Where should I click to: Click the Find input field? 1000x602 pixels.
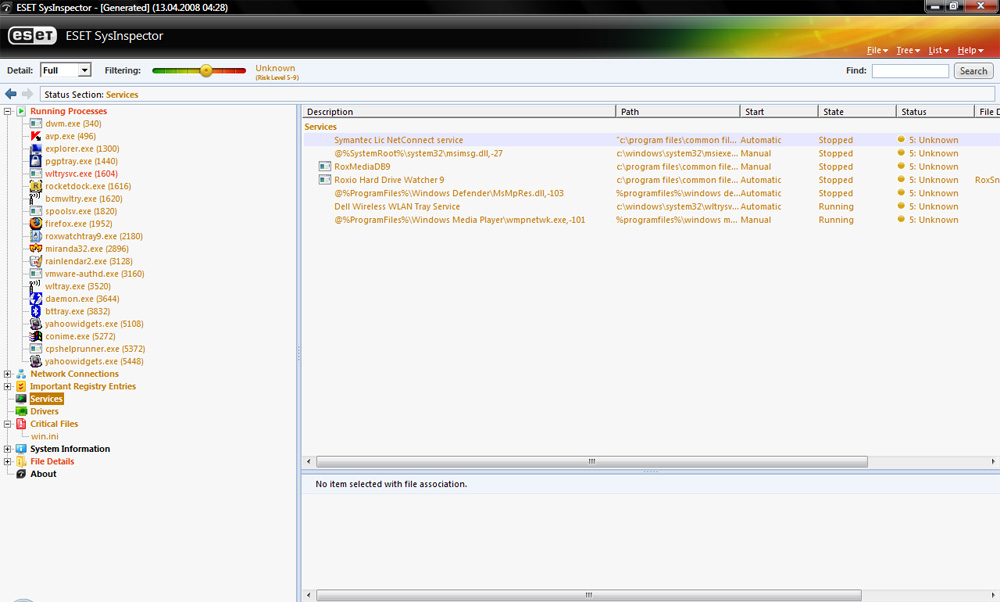pyautogui.click(x=910, y=71)
